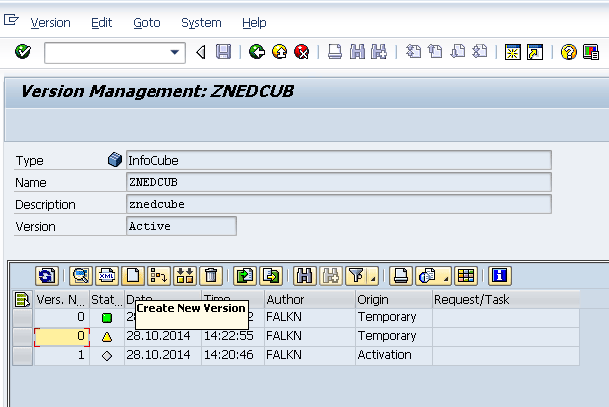The image size is (609, 407).
Task: Click the Customize Local Layout icon
Action: point(591,52)
